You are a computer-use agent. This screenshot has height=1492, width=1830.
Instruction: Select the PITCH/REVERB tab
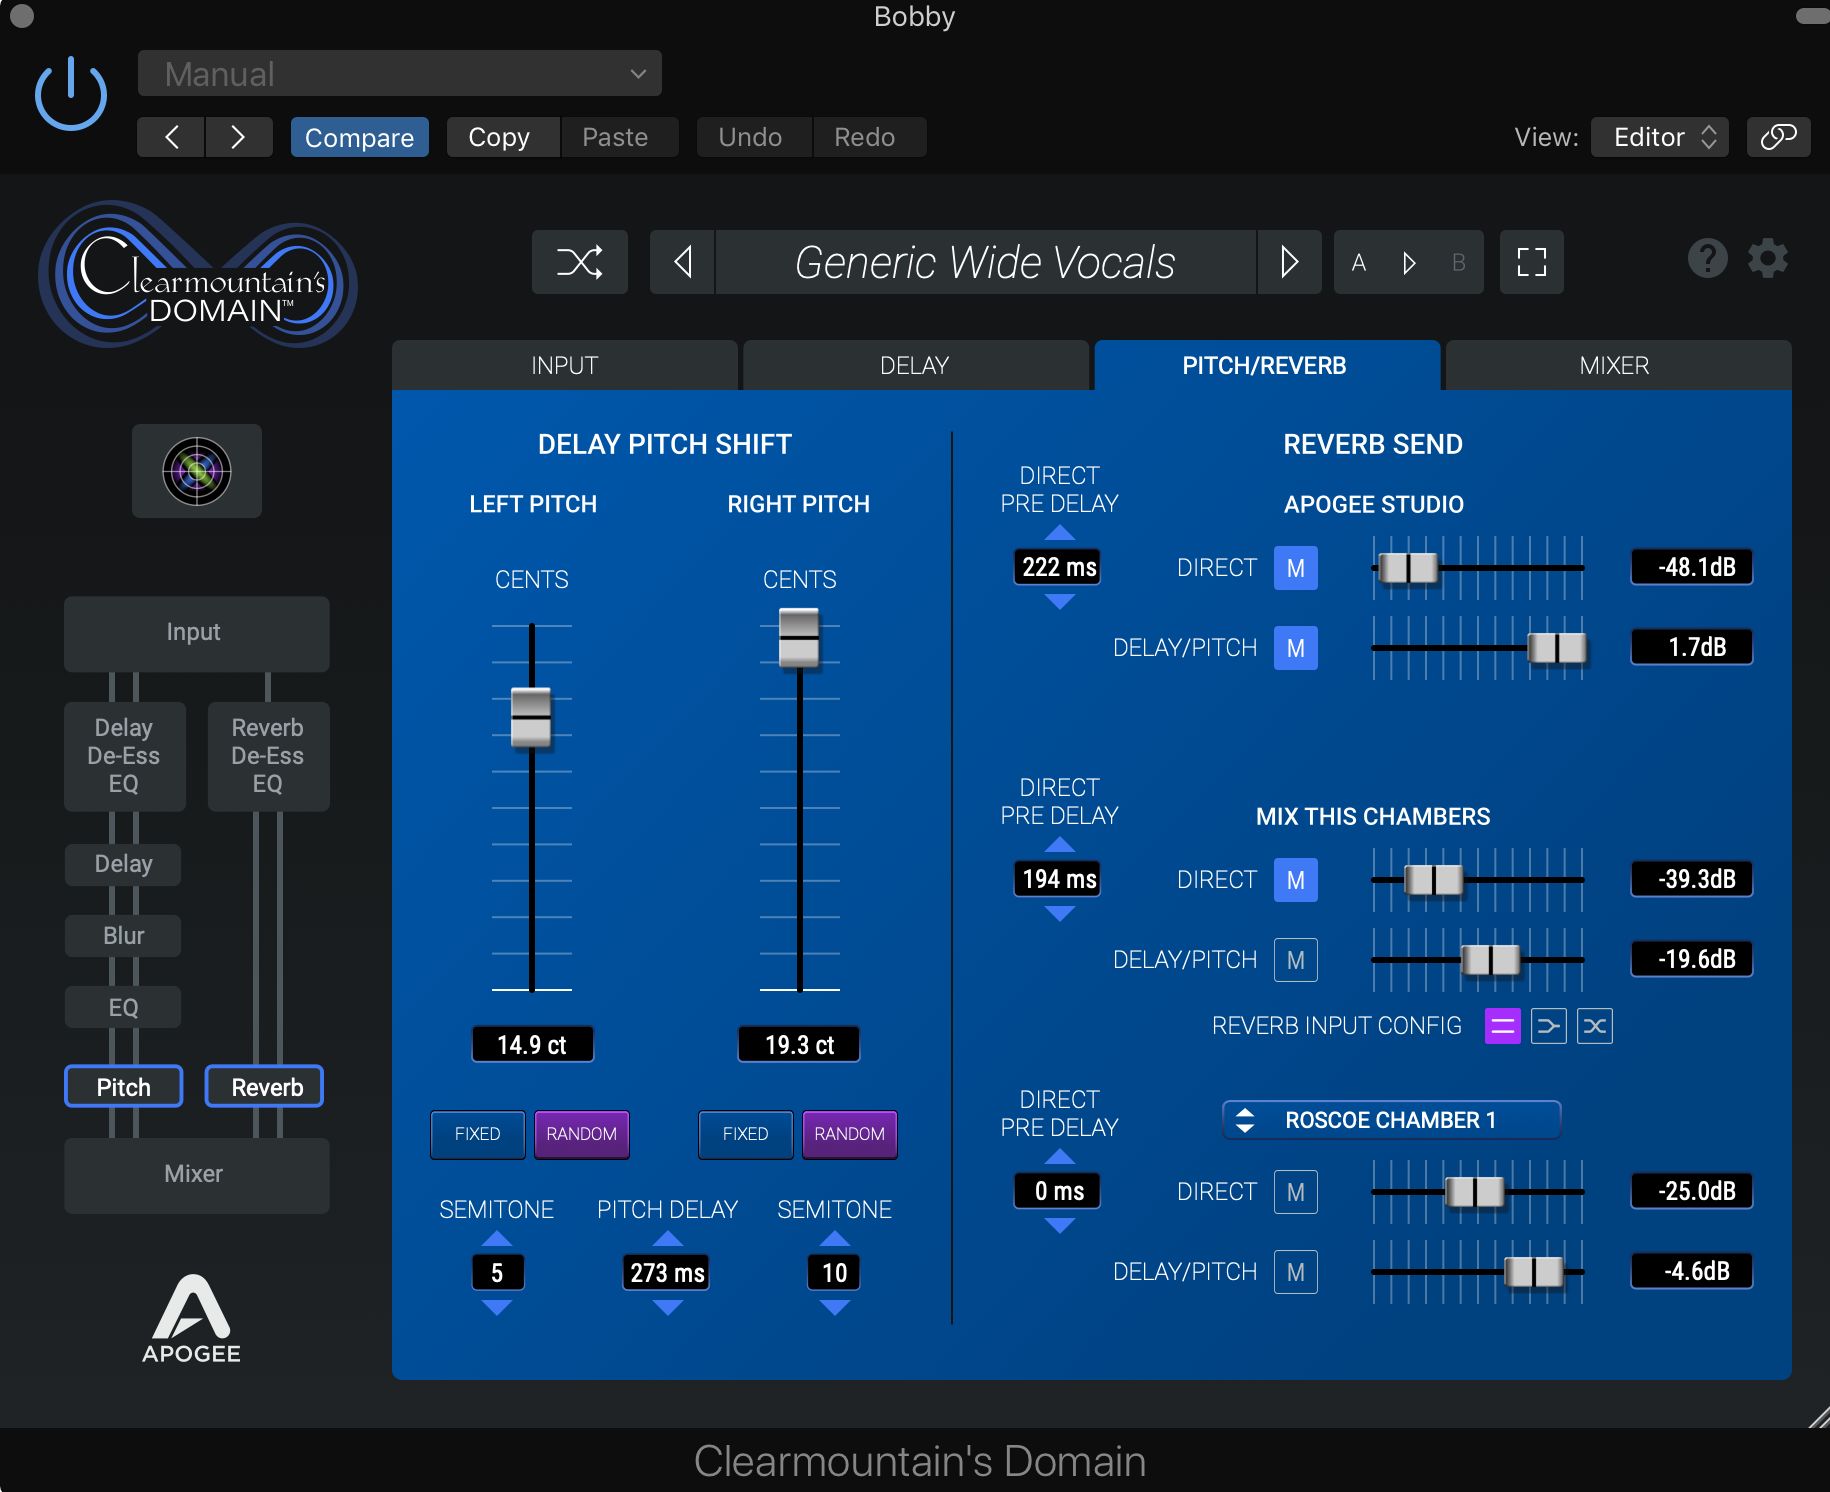[x=1265, y=365]
